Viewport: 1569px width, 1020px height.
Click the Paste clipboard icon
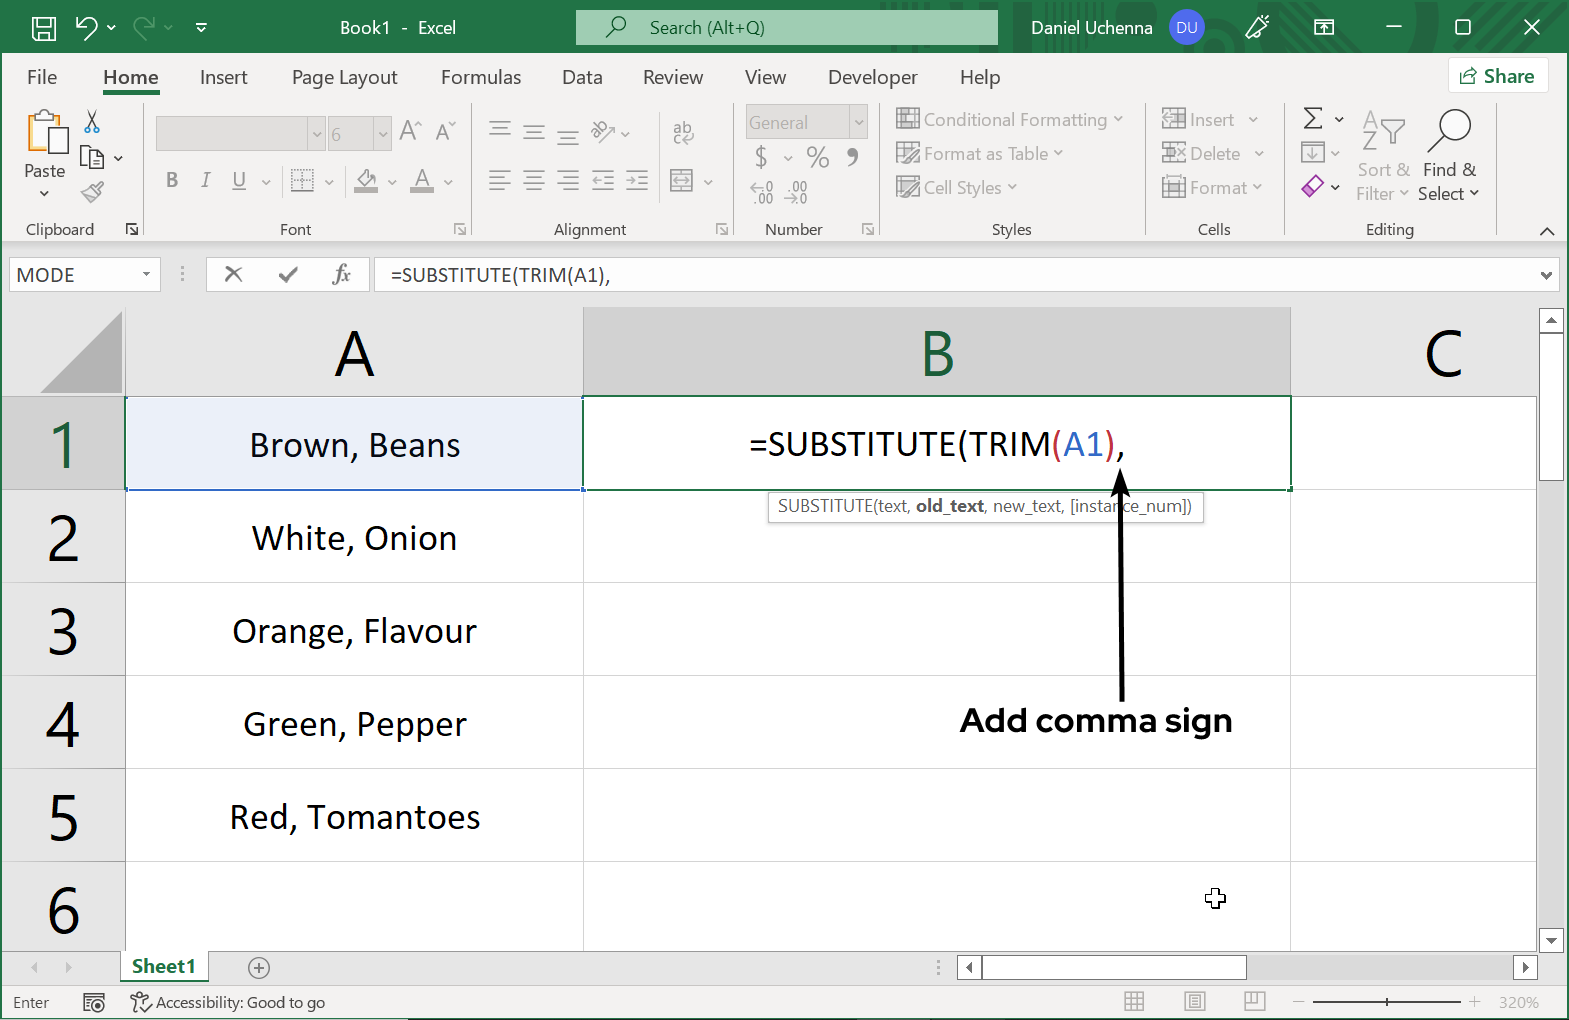tap(46, 134)
